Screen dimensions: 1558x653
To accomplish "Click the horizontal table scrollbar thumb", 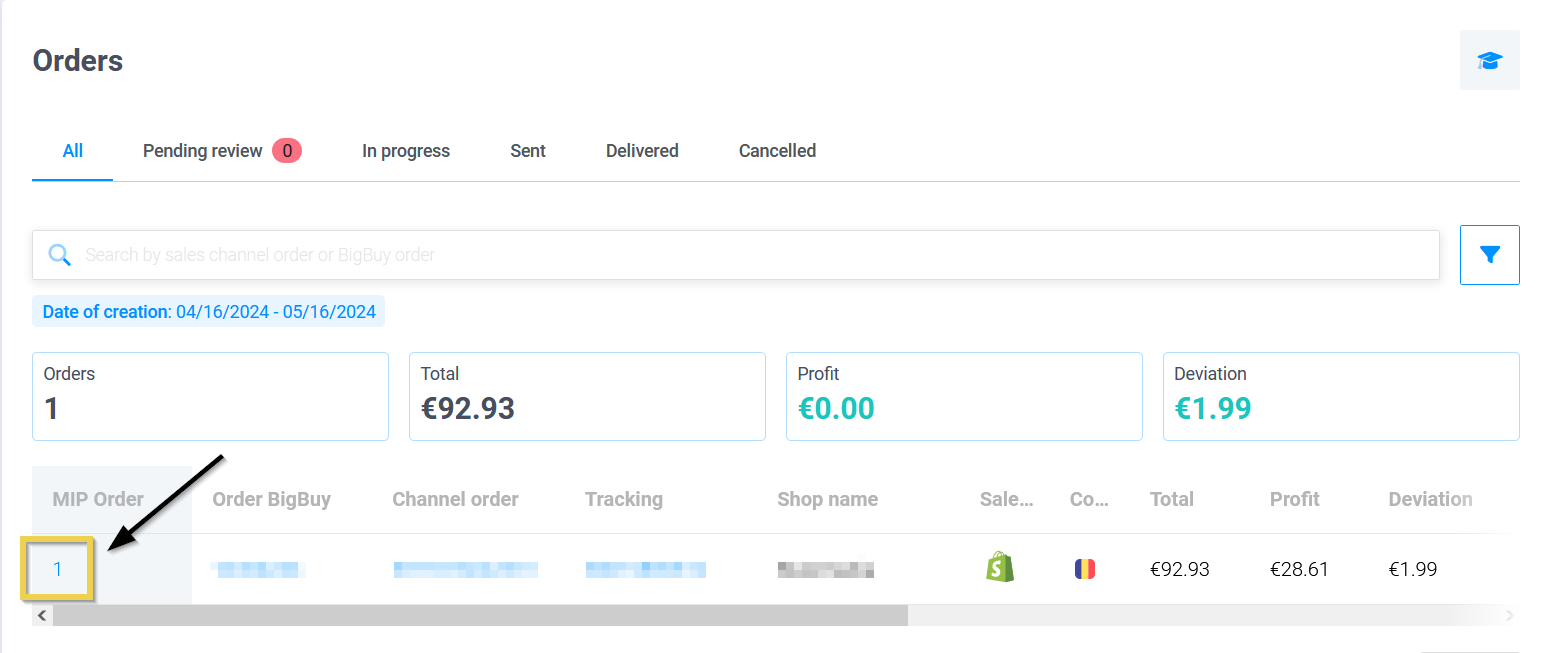I will (x=480, y=616).
